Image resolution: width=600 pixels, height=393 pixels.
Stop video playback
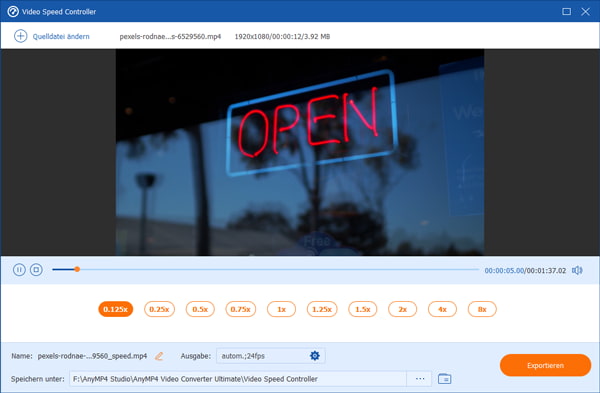[x=36, y=270]
